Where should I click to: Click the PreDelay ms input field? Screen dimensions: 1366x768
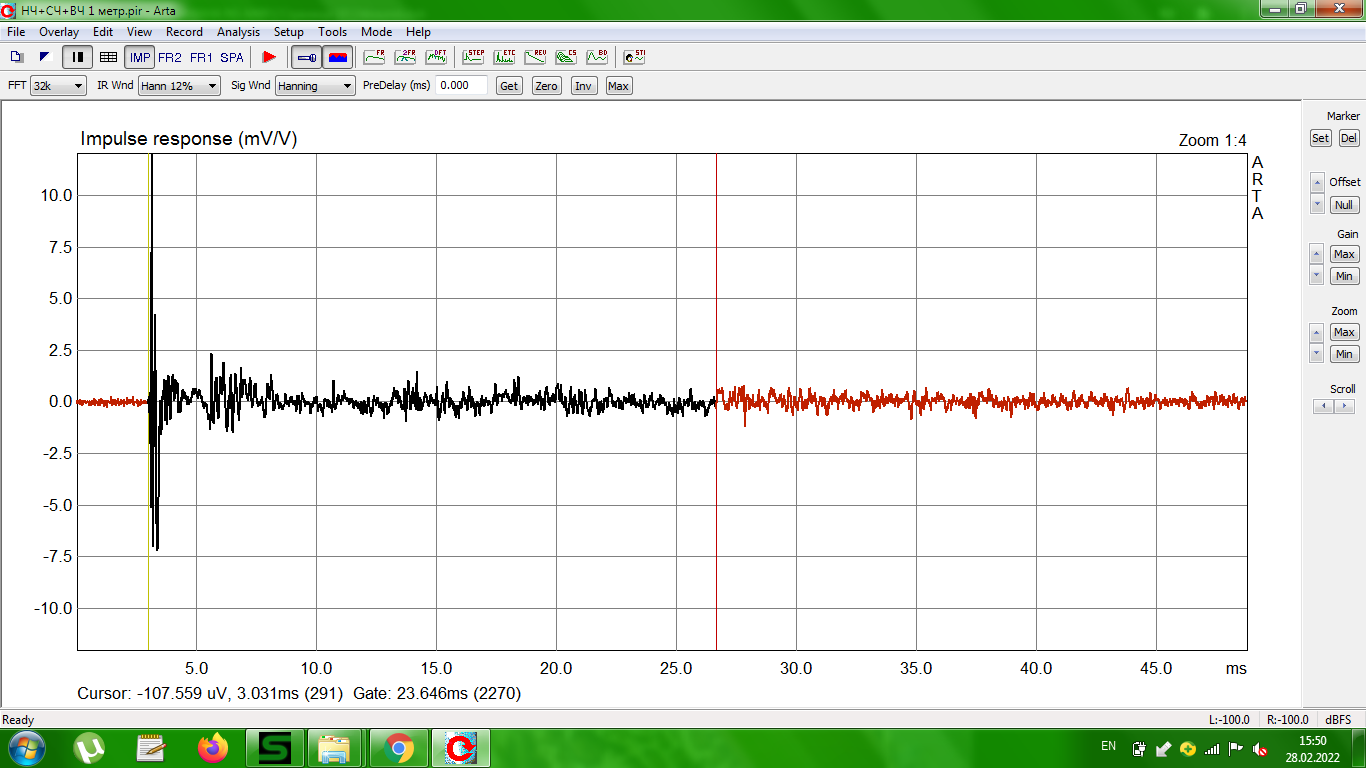[x=461, y=86]
